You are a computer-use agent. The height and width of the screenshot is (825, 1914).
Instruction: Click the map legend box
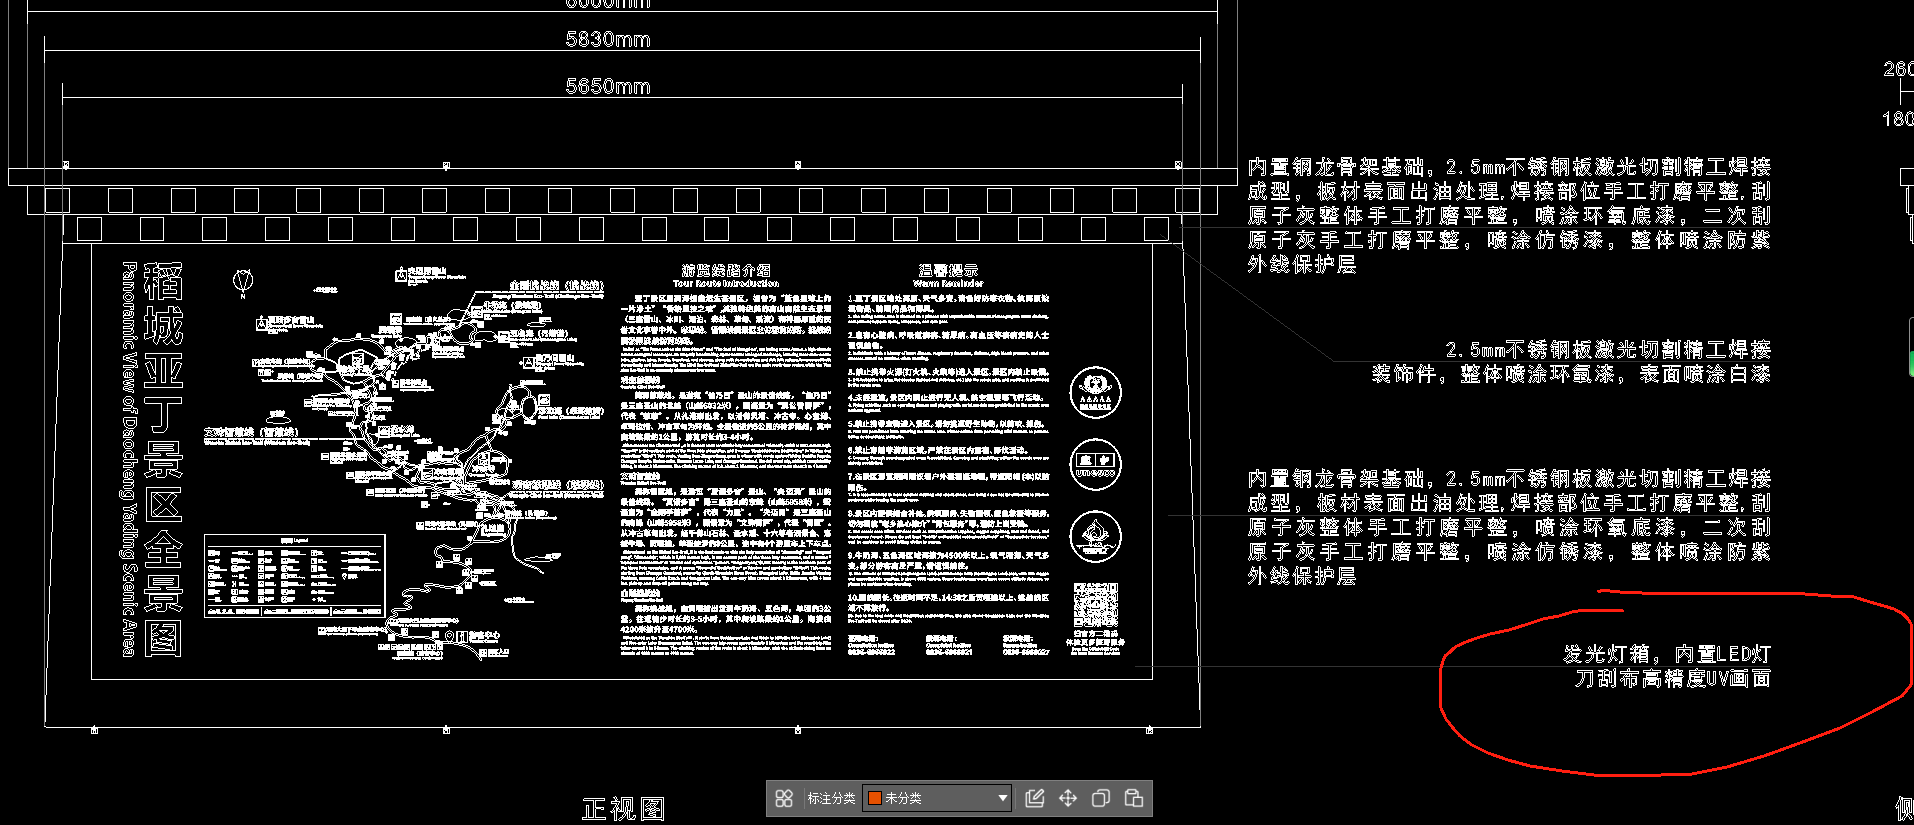click(x=295, y=575)
